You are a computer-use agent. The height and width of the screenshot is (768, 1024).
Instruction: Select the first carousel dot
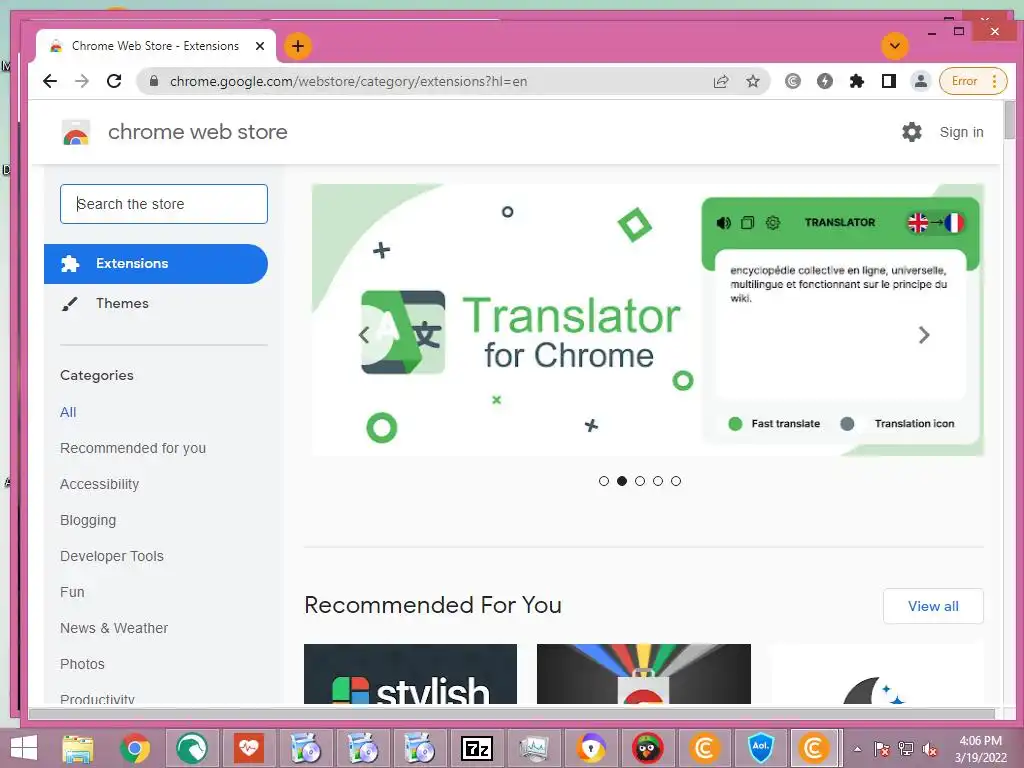coord(603,481)
